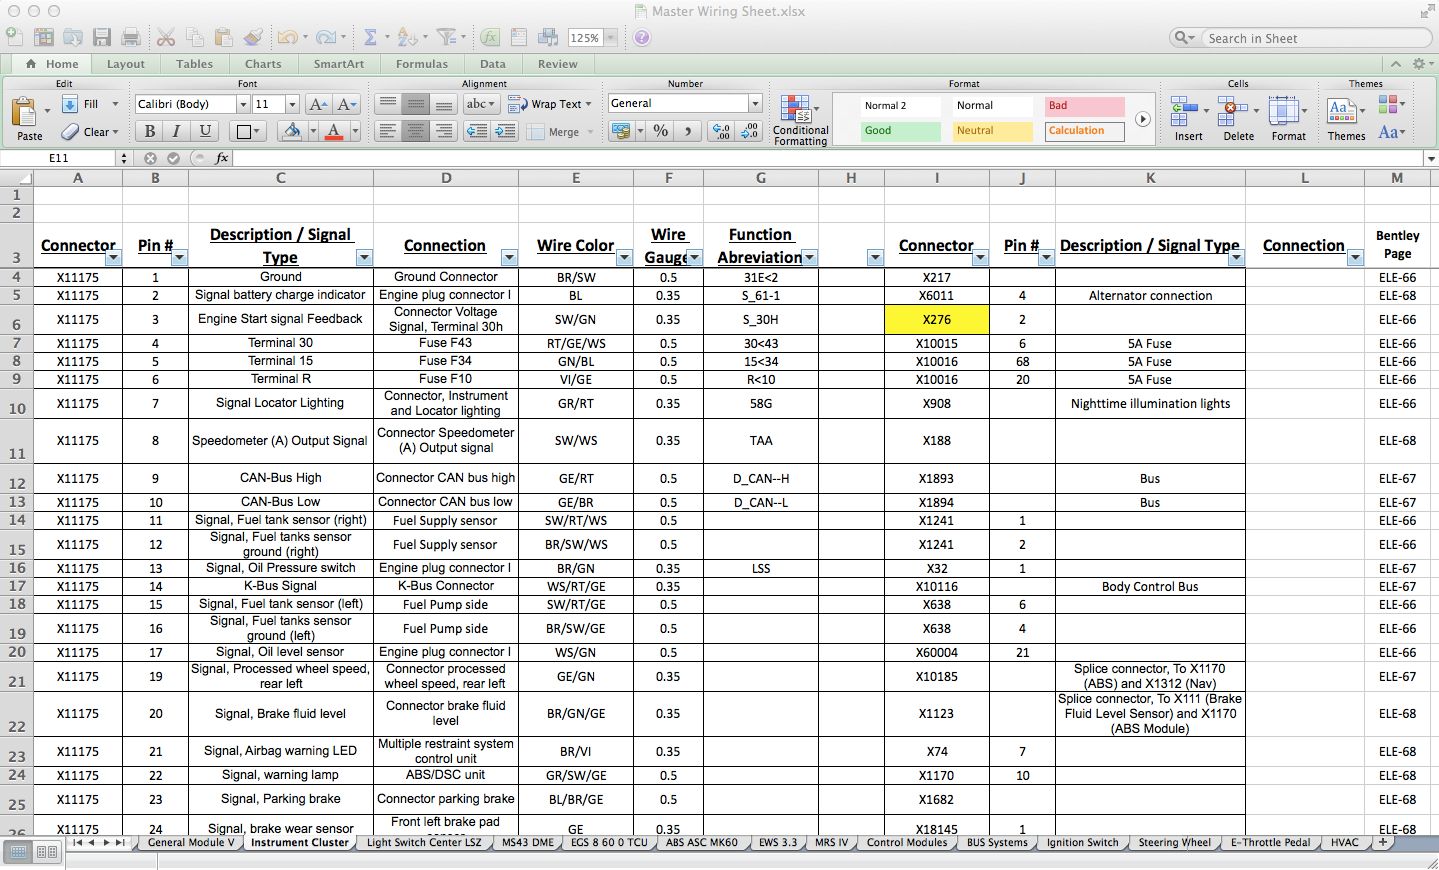Open the SmartArt ribbon tab
Image resolution: width=1439 pixels, height=870 pixels.
coord(339,64)
